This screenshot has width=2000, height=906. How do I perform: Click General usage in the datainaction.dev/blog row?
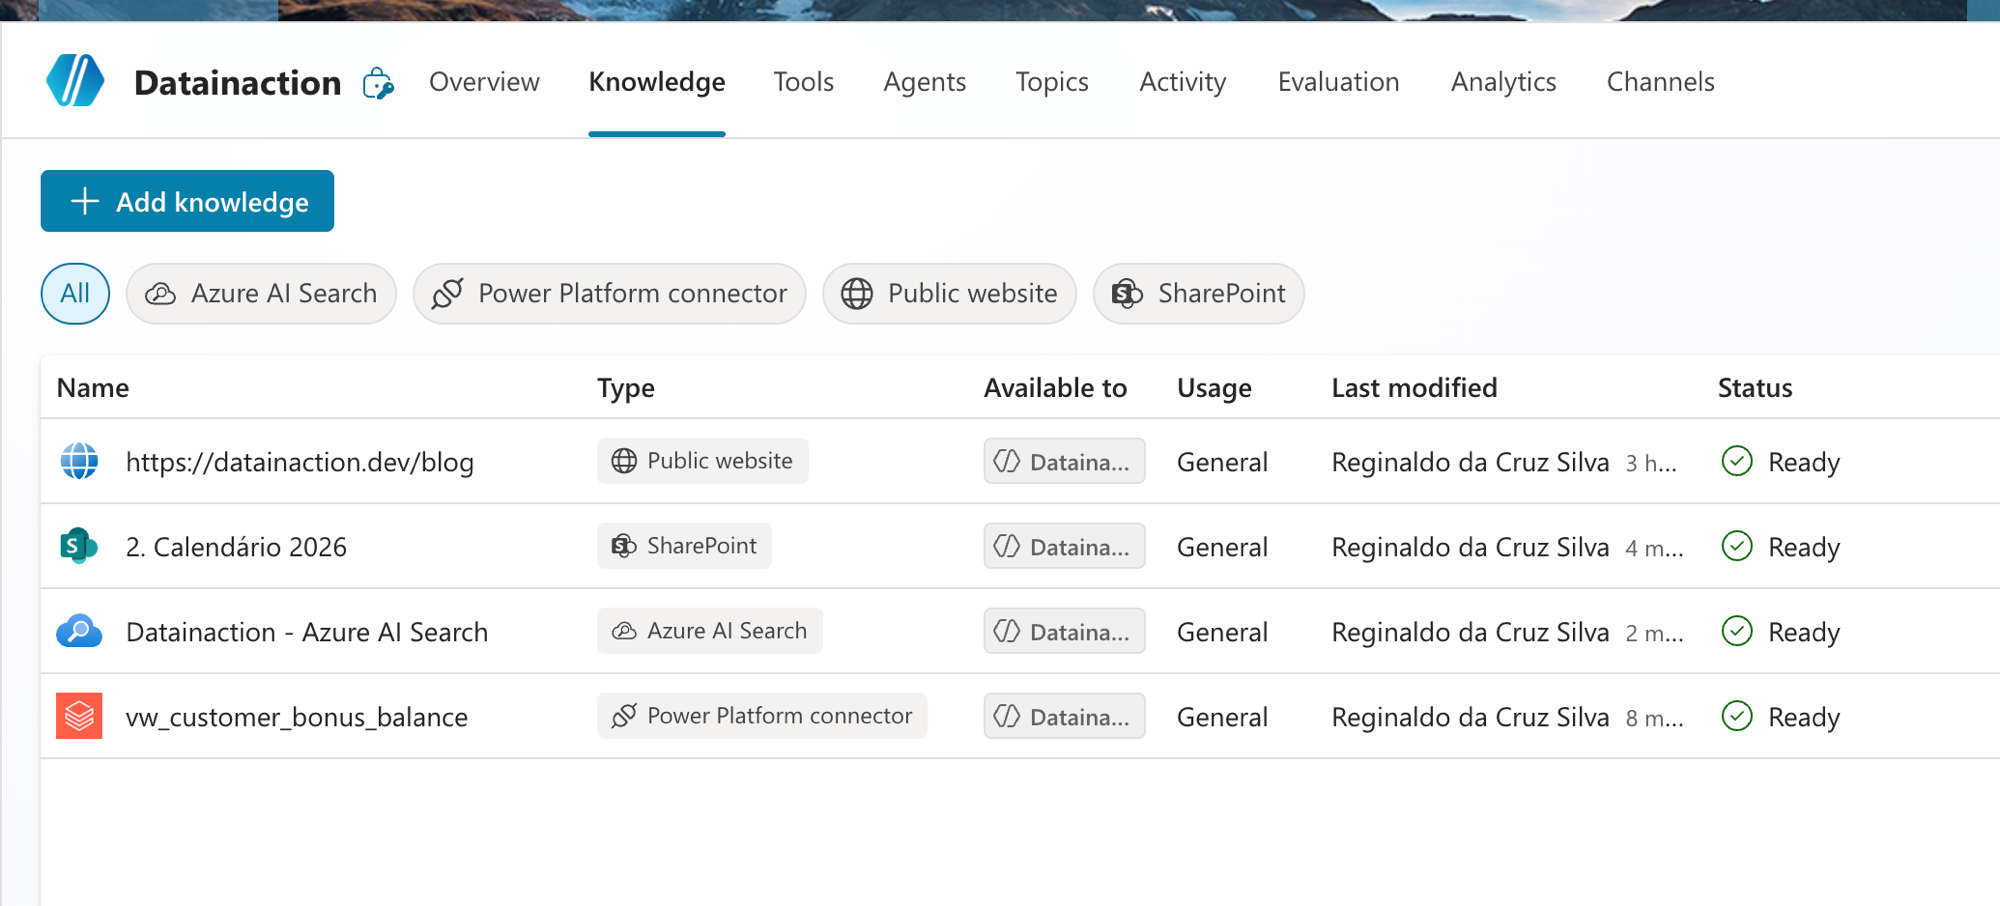(x=1222, y=462)
